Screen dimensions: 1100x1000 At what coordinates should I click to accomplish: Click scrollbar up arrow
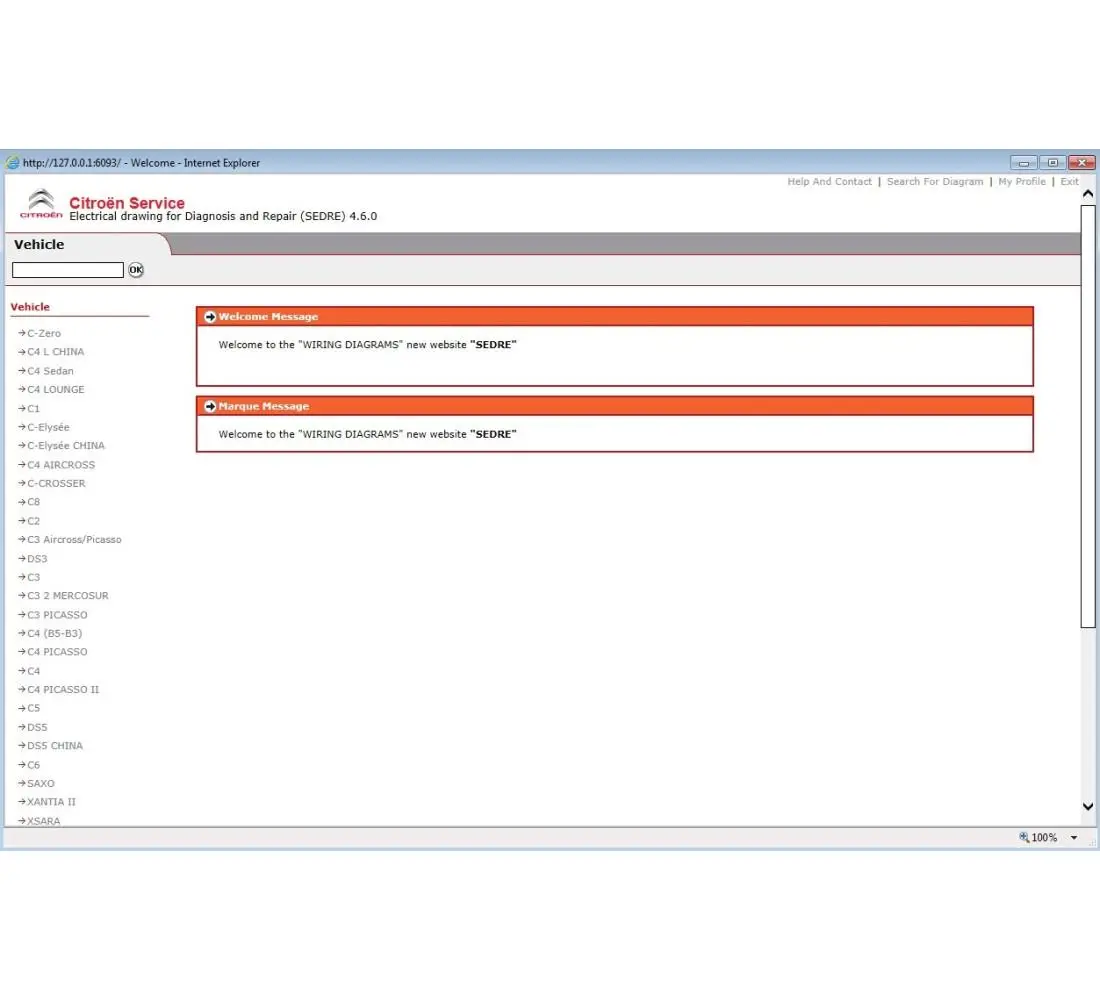tap(1088, 194)
